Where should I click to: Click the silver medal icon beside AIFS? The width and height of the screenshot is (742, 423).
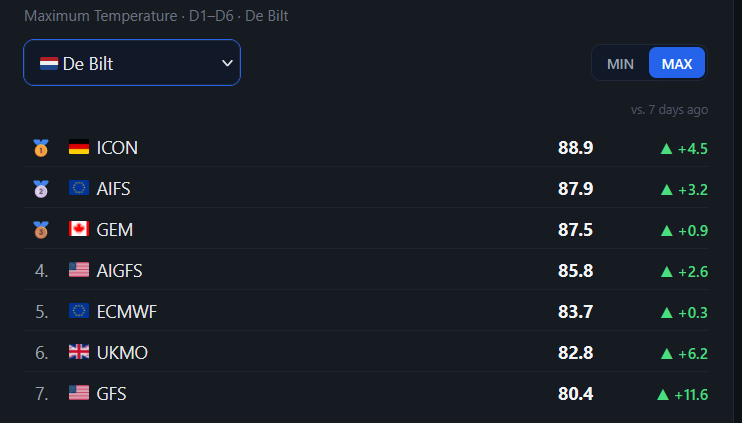(41, 189)
